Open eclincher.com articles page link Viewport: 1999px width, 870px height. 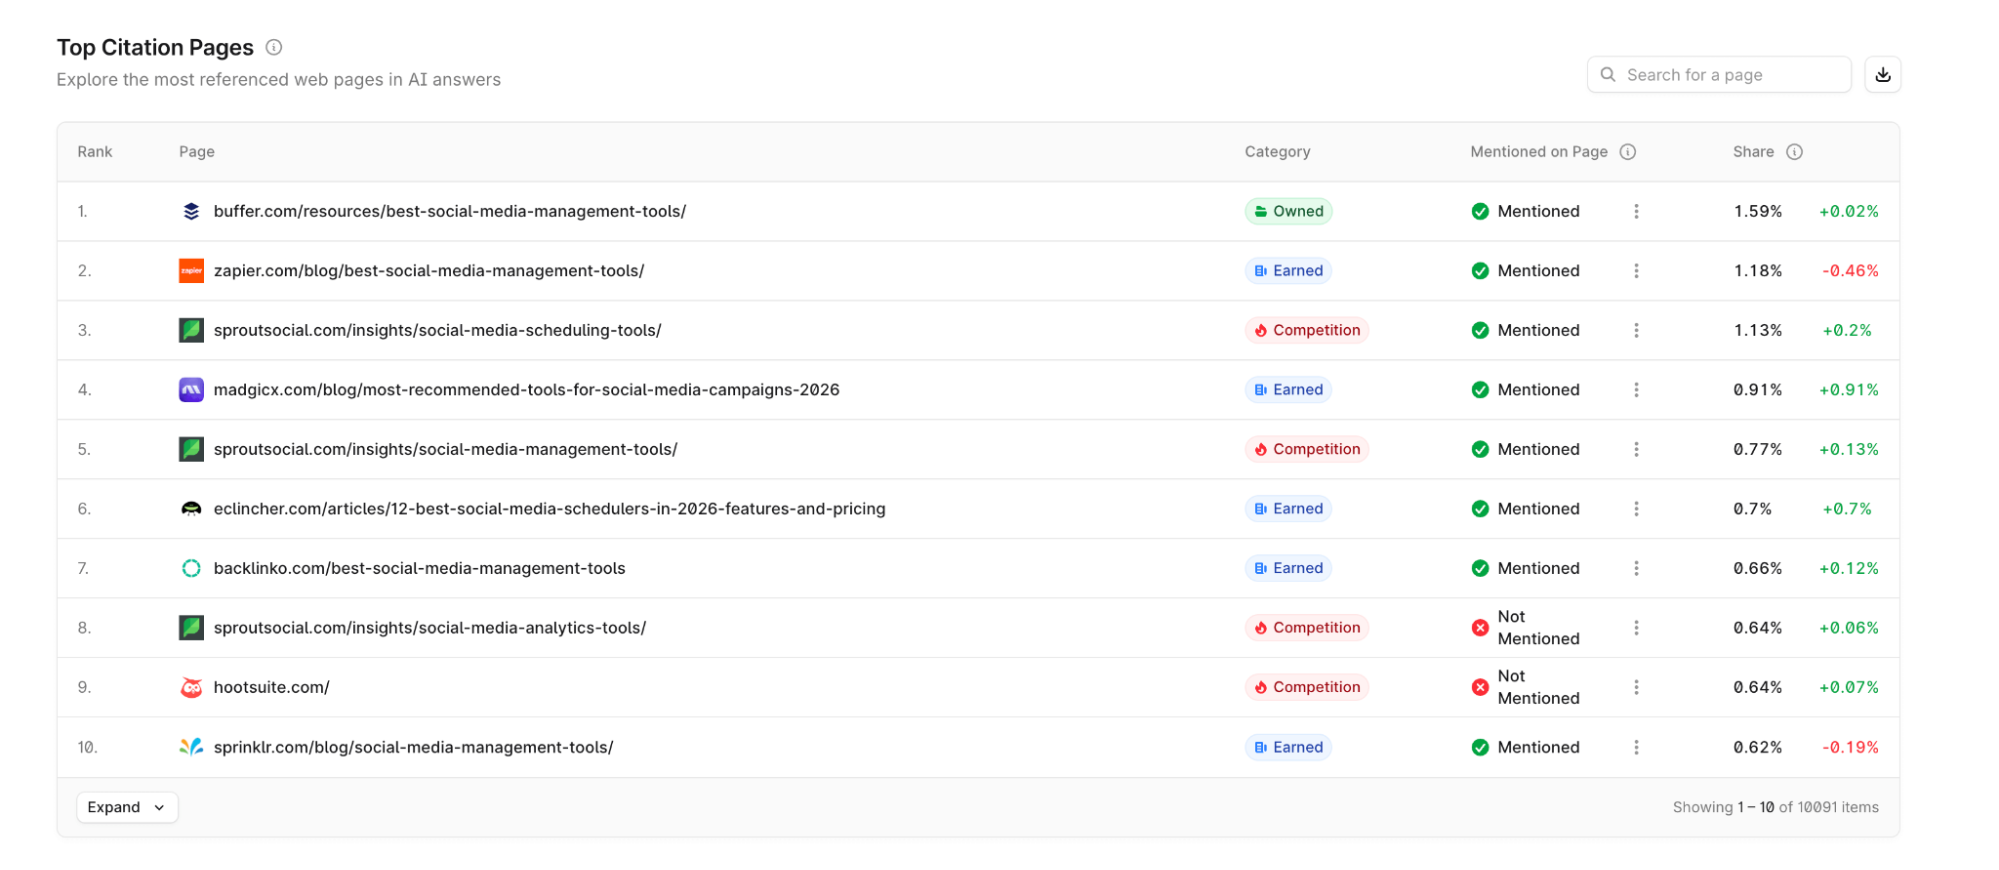point(549,509)
